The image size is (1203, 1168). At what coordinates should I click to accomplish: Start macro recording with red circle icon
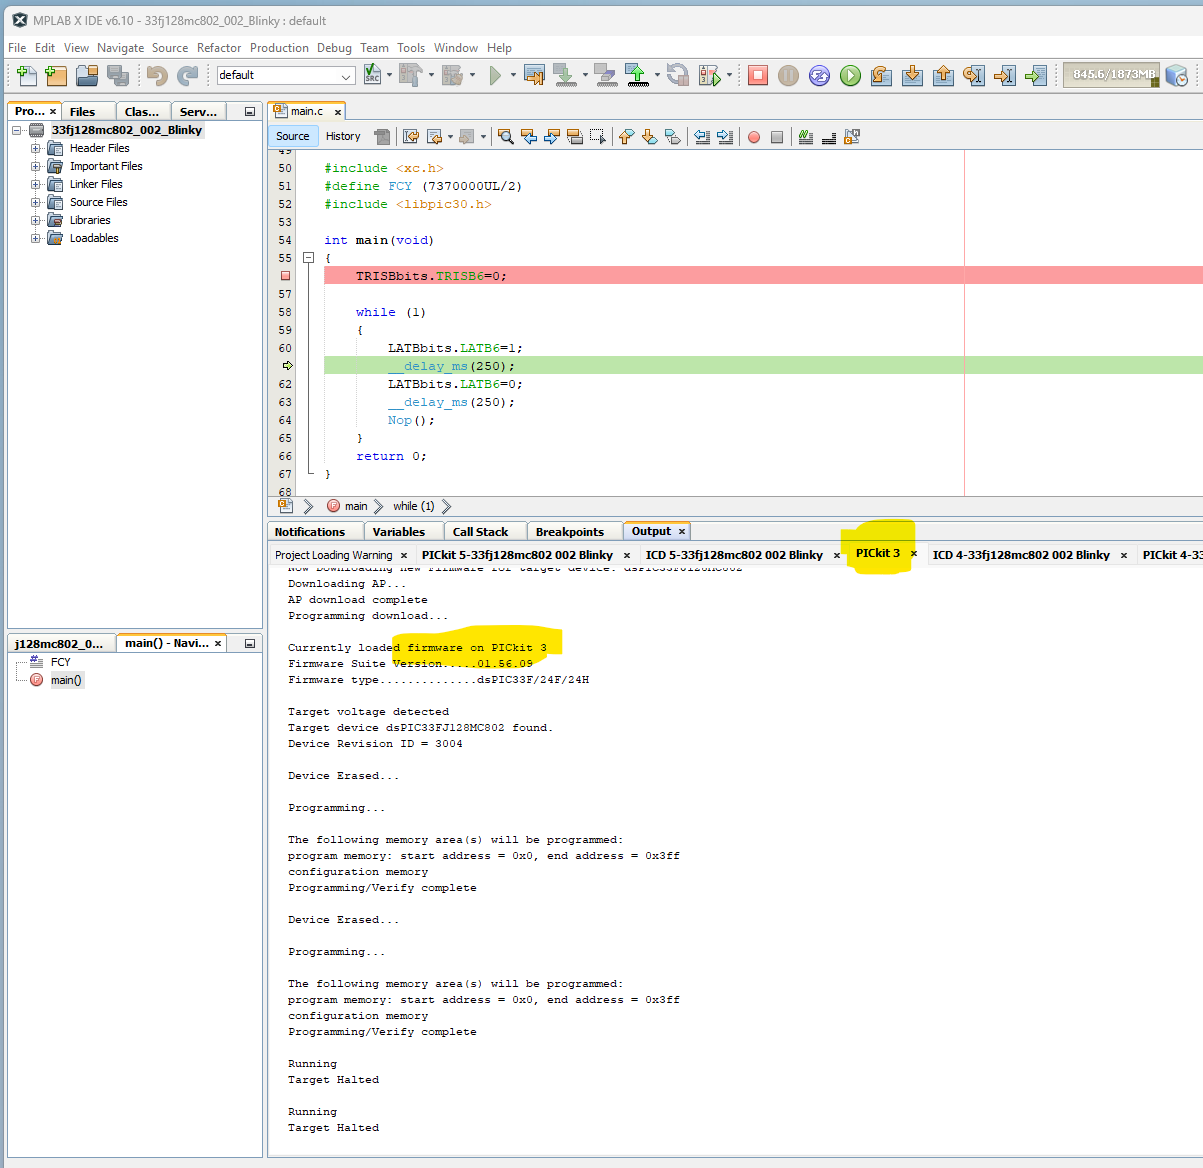(x=754, y=137)
